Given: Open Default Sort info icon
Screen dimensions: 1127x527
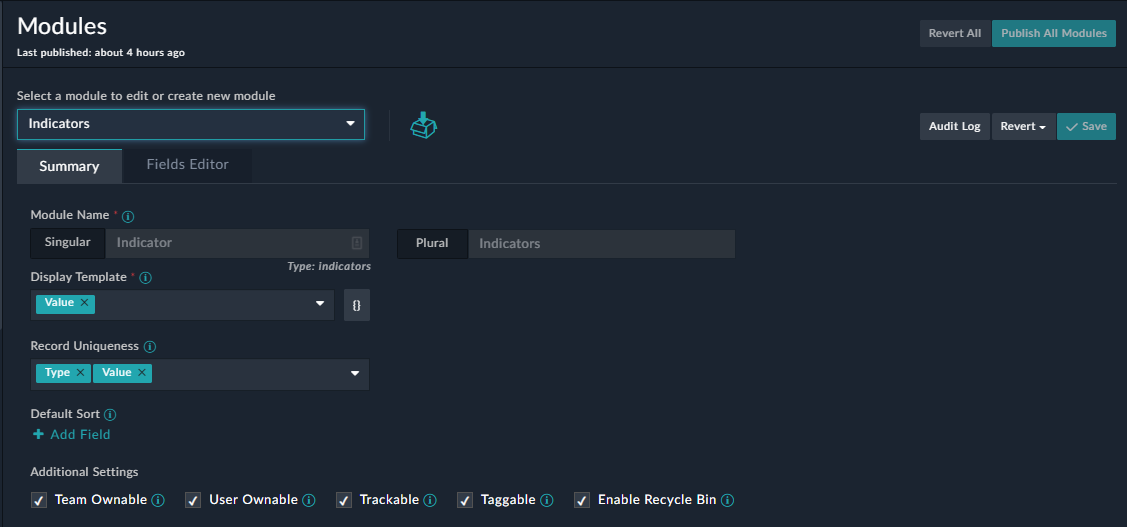Looking at the screenshot, I should coord(110,415).
